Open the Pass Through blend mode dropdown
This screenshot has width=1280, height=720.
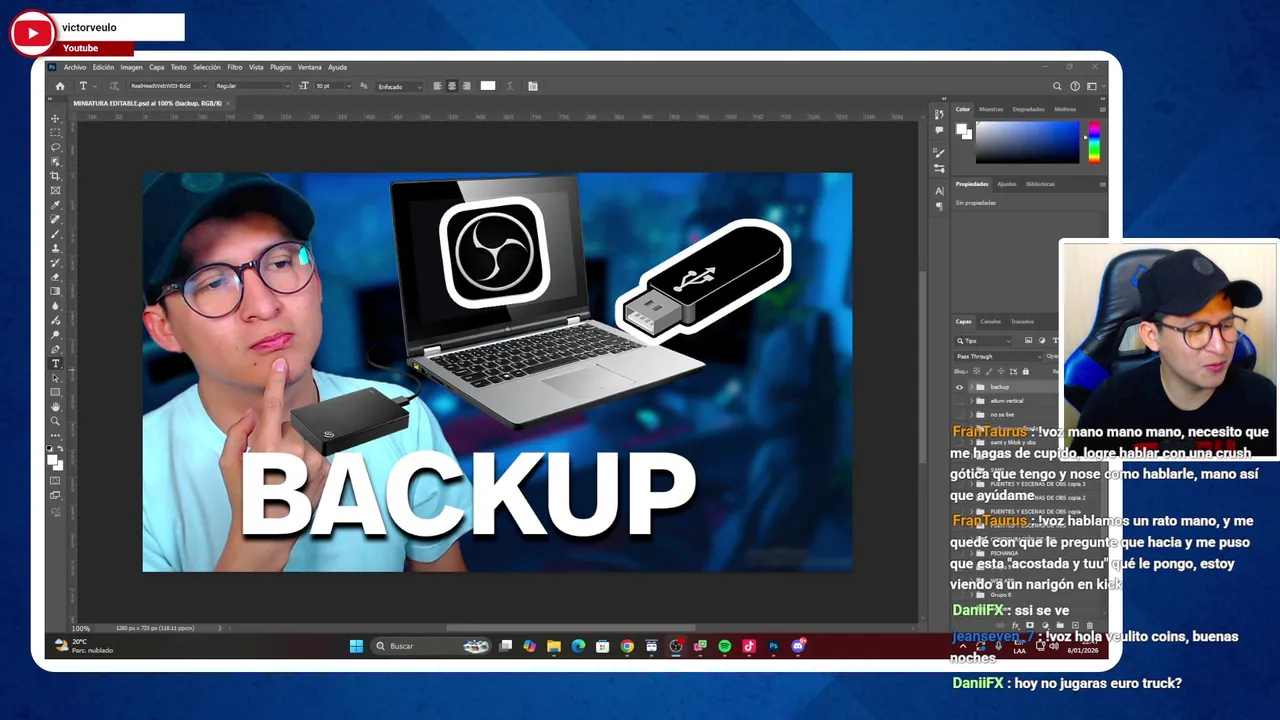[x=998, y=356]
